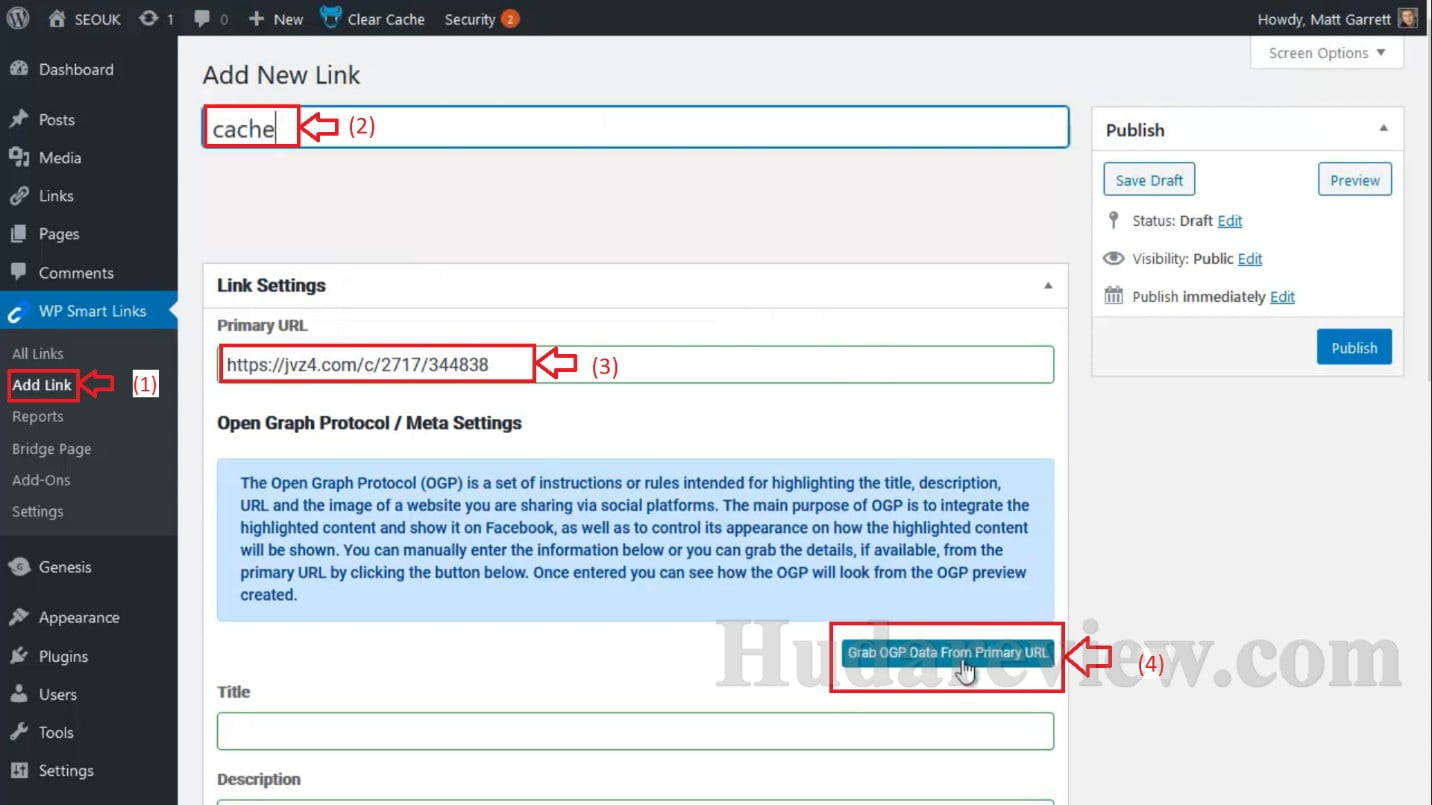
Task: Open the Reports submenu item
Action: click(38, 416)
